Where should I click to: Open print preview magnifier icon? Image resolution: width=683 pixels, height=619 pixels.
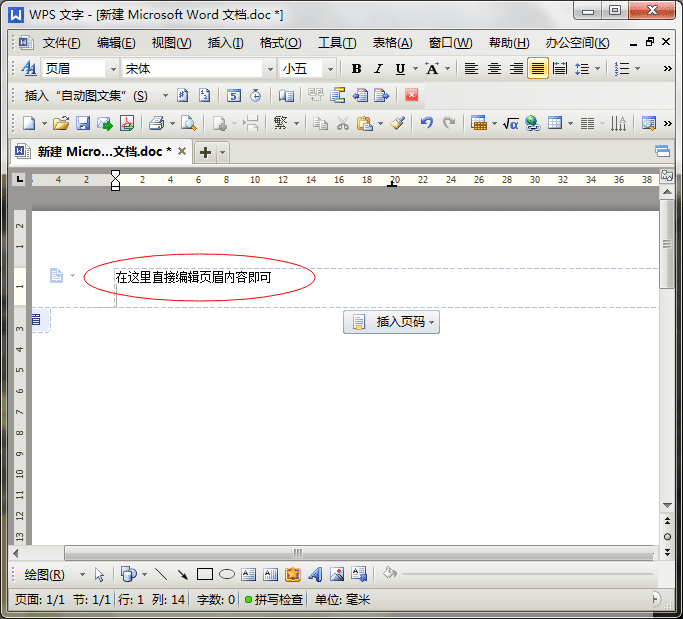click(x=189, y=123)
